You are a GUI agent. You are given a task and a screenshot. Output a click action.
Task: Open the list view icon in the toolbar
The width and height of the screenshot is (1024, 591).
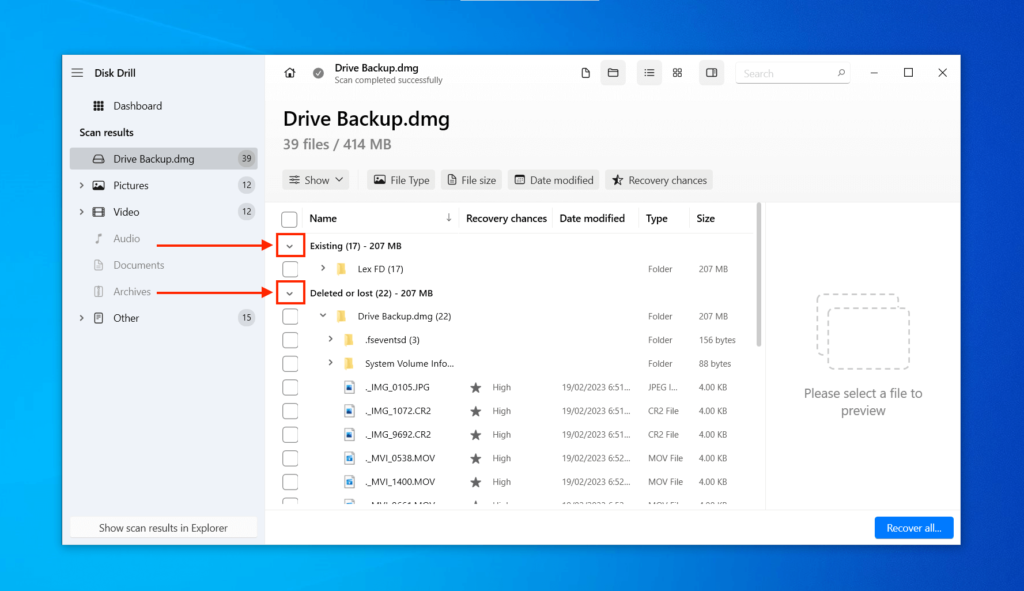(x=649, y=72)
